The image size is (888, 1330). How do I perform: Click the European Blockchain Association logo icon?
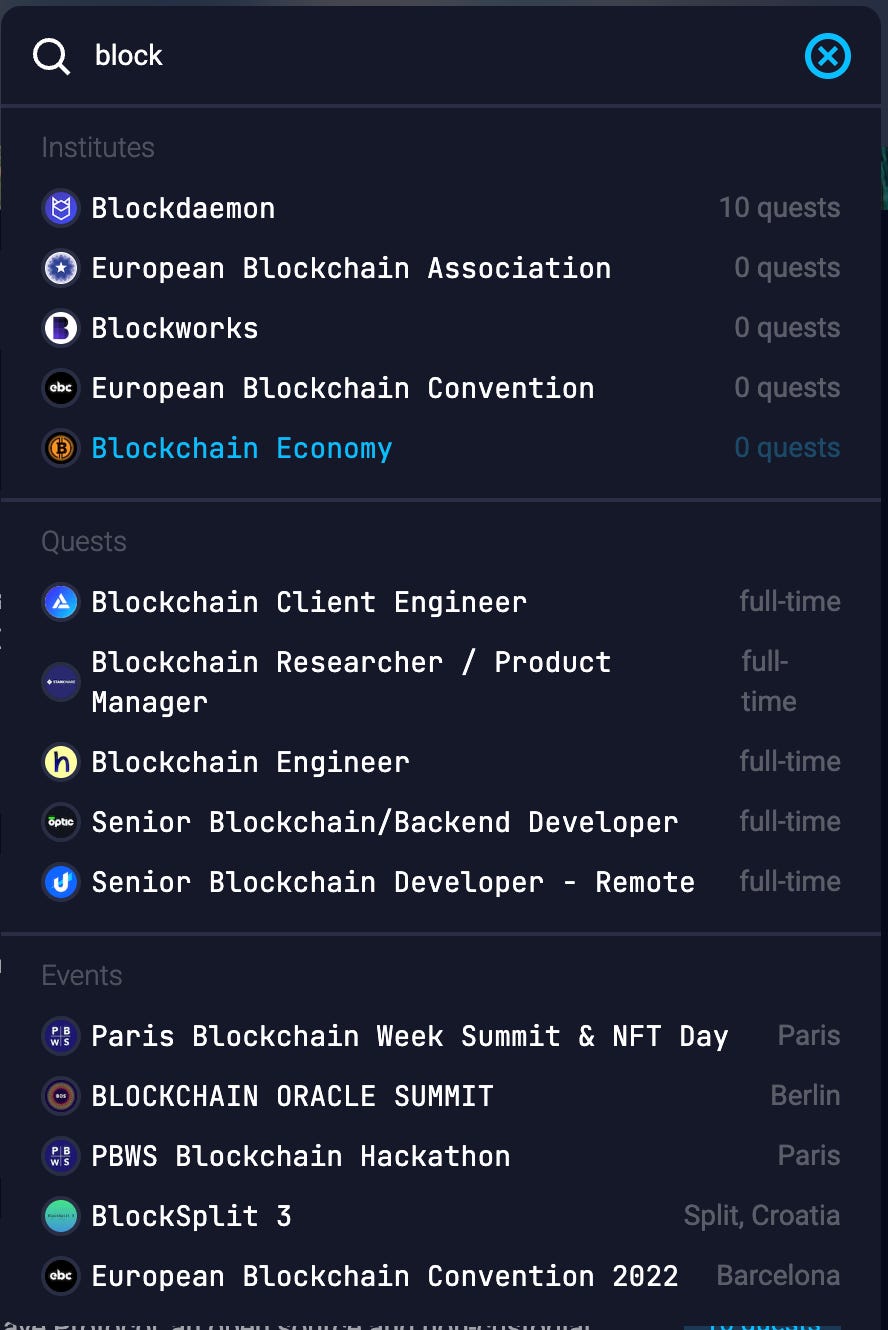[x=61, y=268]
